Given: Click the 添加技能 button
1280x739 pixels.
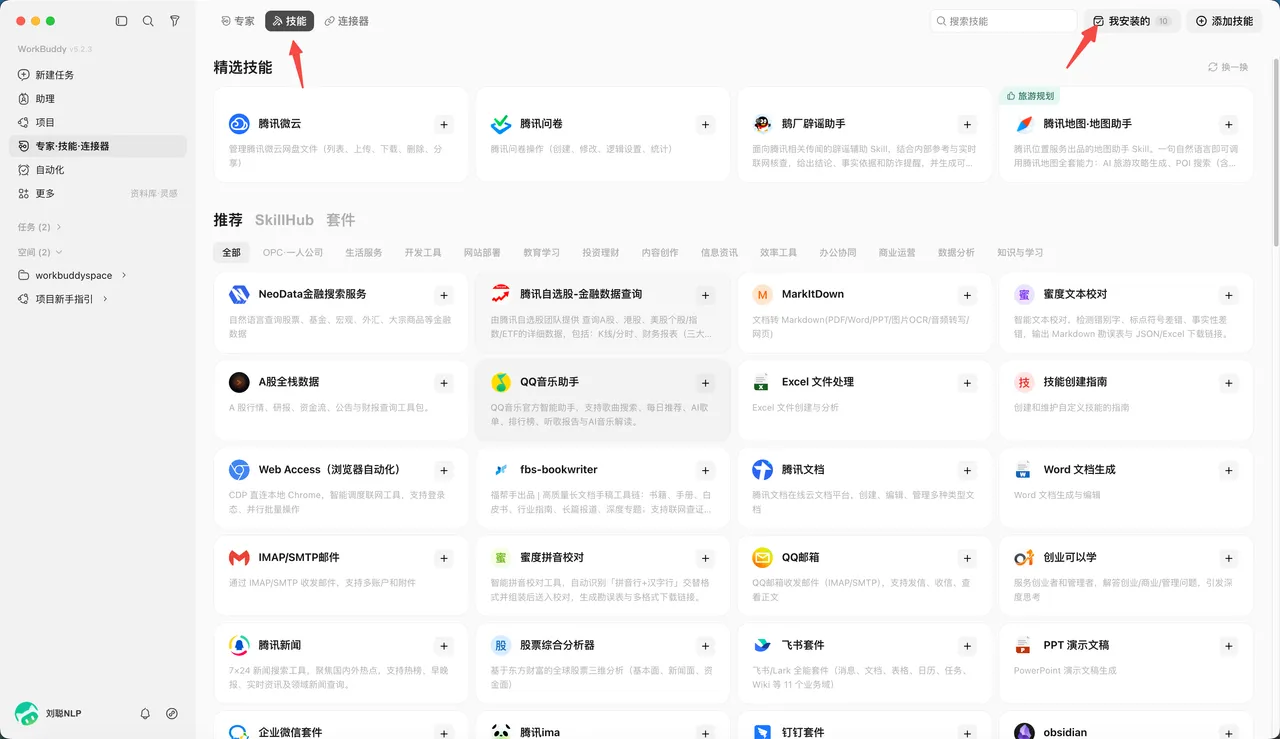Looking at the screenshot, I should (1224, 21).
